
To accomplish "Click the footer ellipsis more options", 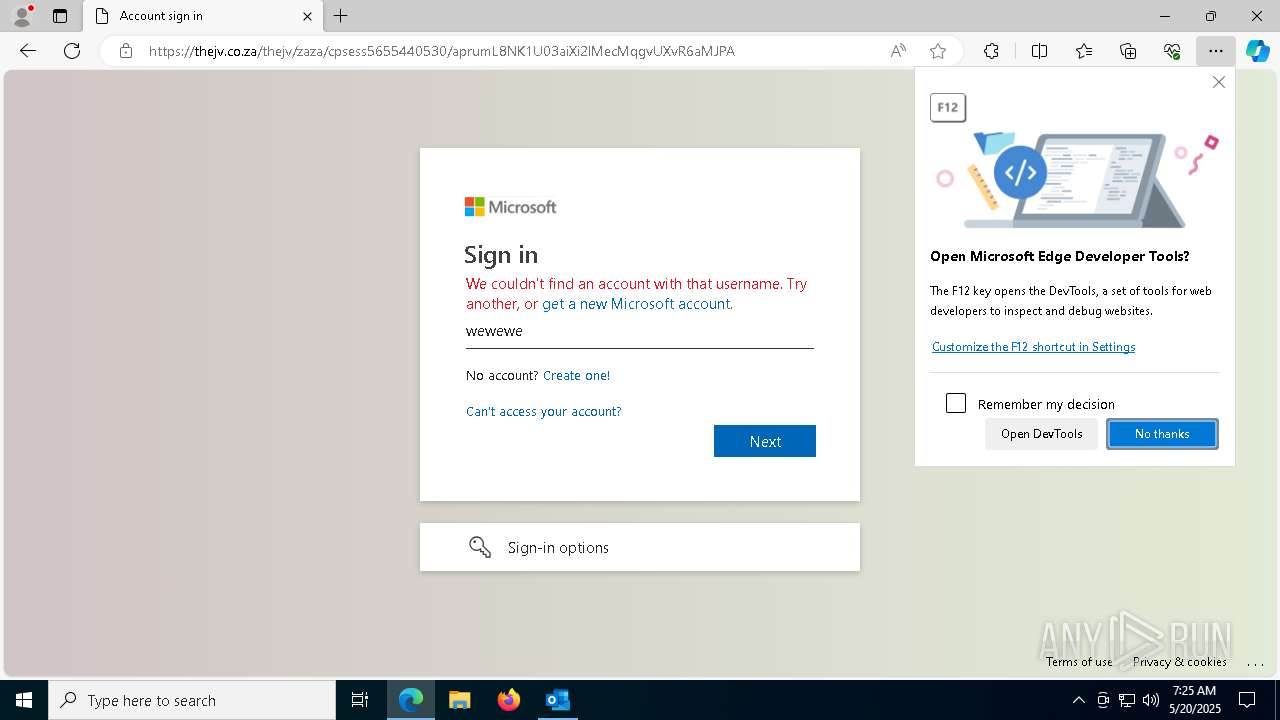I will [1256, 663].
